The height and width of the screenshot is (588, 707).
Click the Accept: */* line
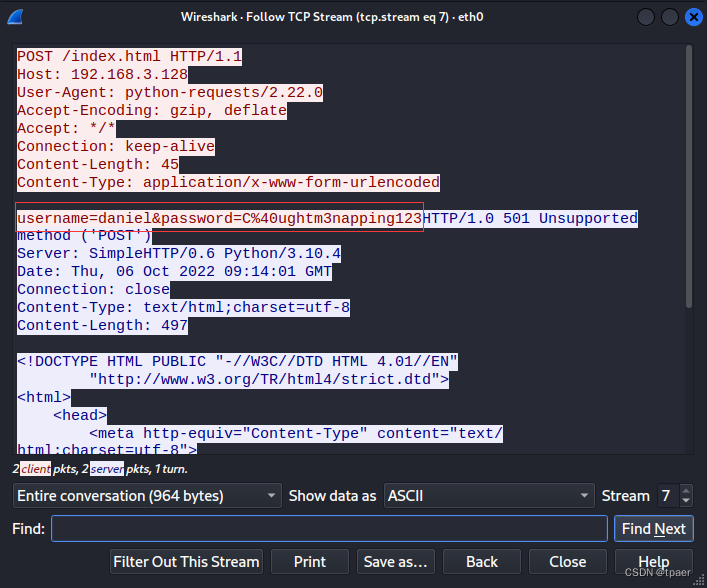click(x=66, y=129)
